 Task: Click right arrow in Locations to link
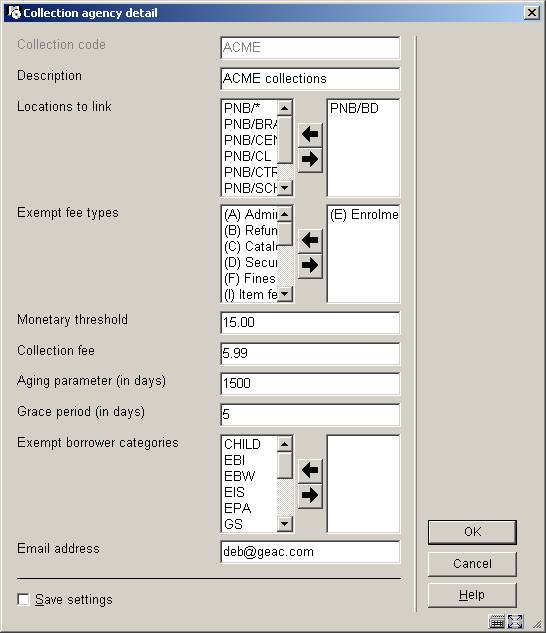[x=310, y=159]
